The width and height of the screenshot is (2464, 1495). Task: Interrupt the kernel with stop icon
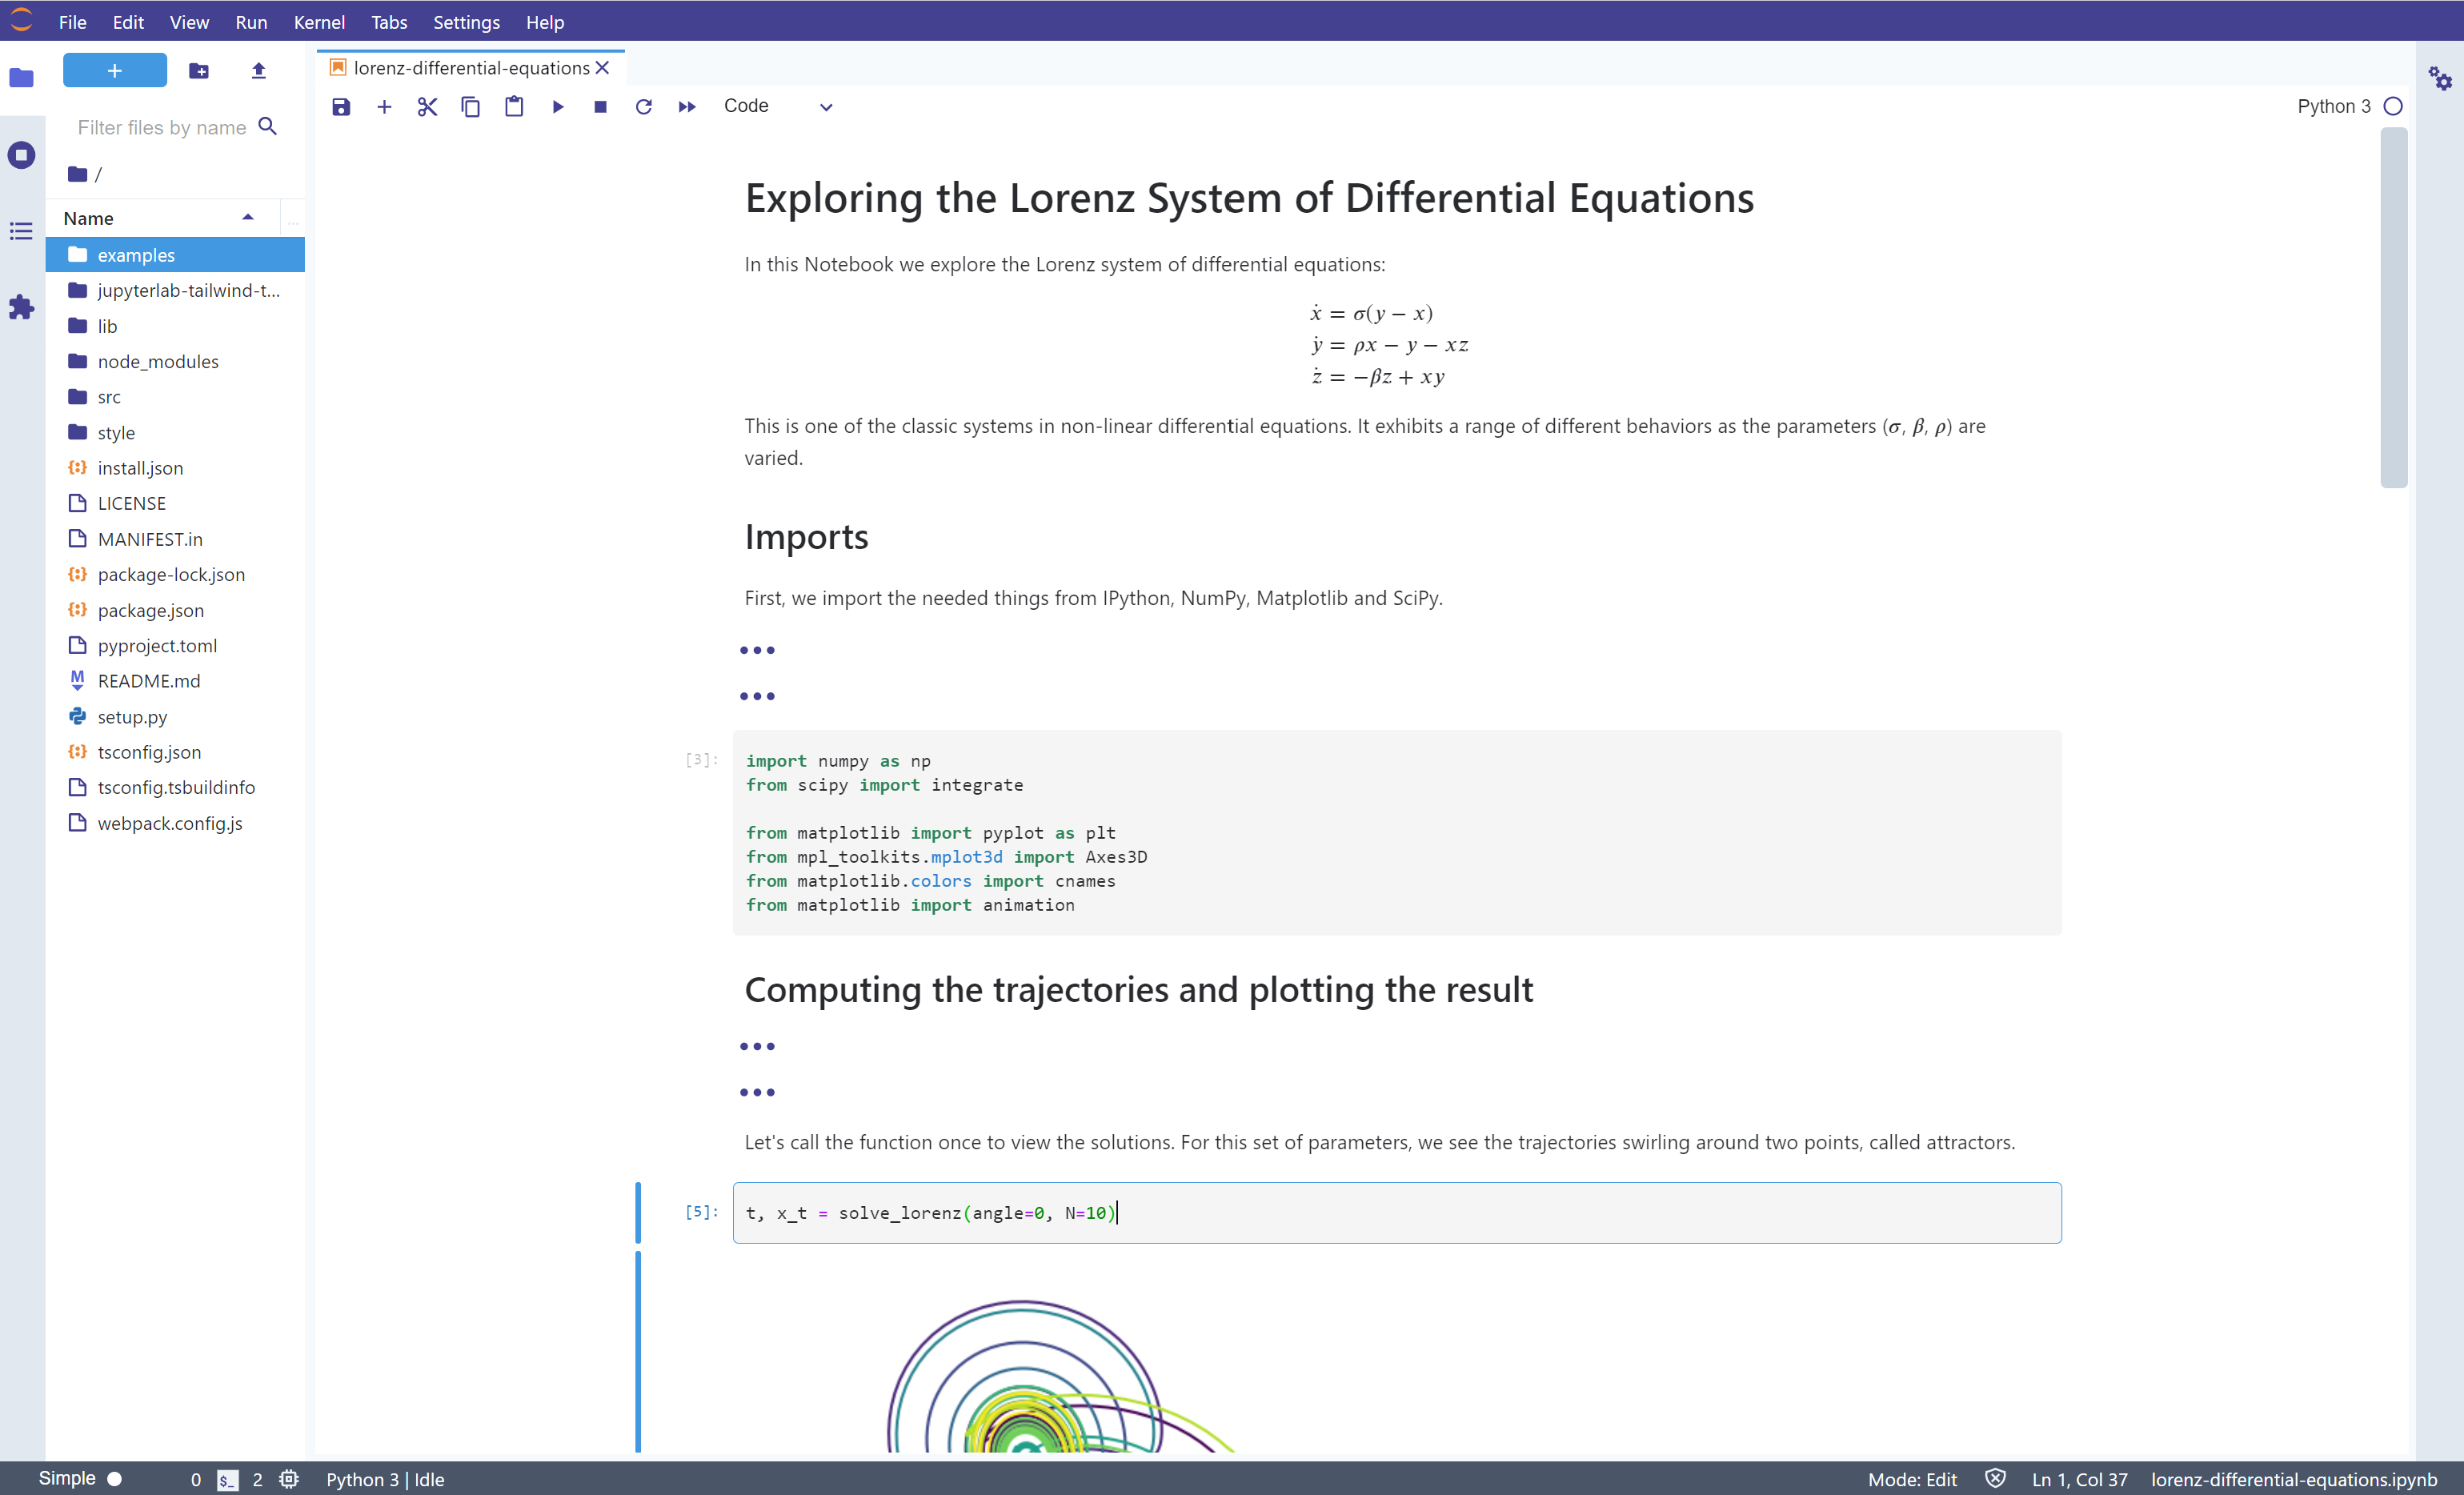coord(600,107)
